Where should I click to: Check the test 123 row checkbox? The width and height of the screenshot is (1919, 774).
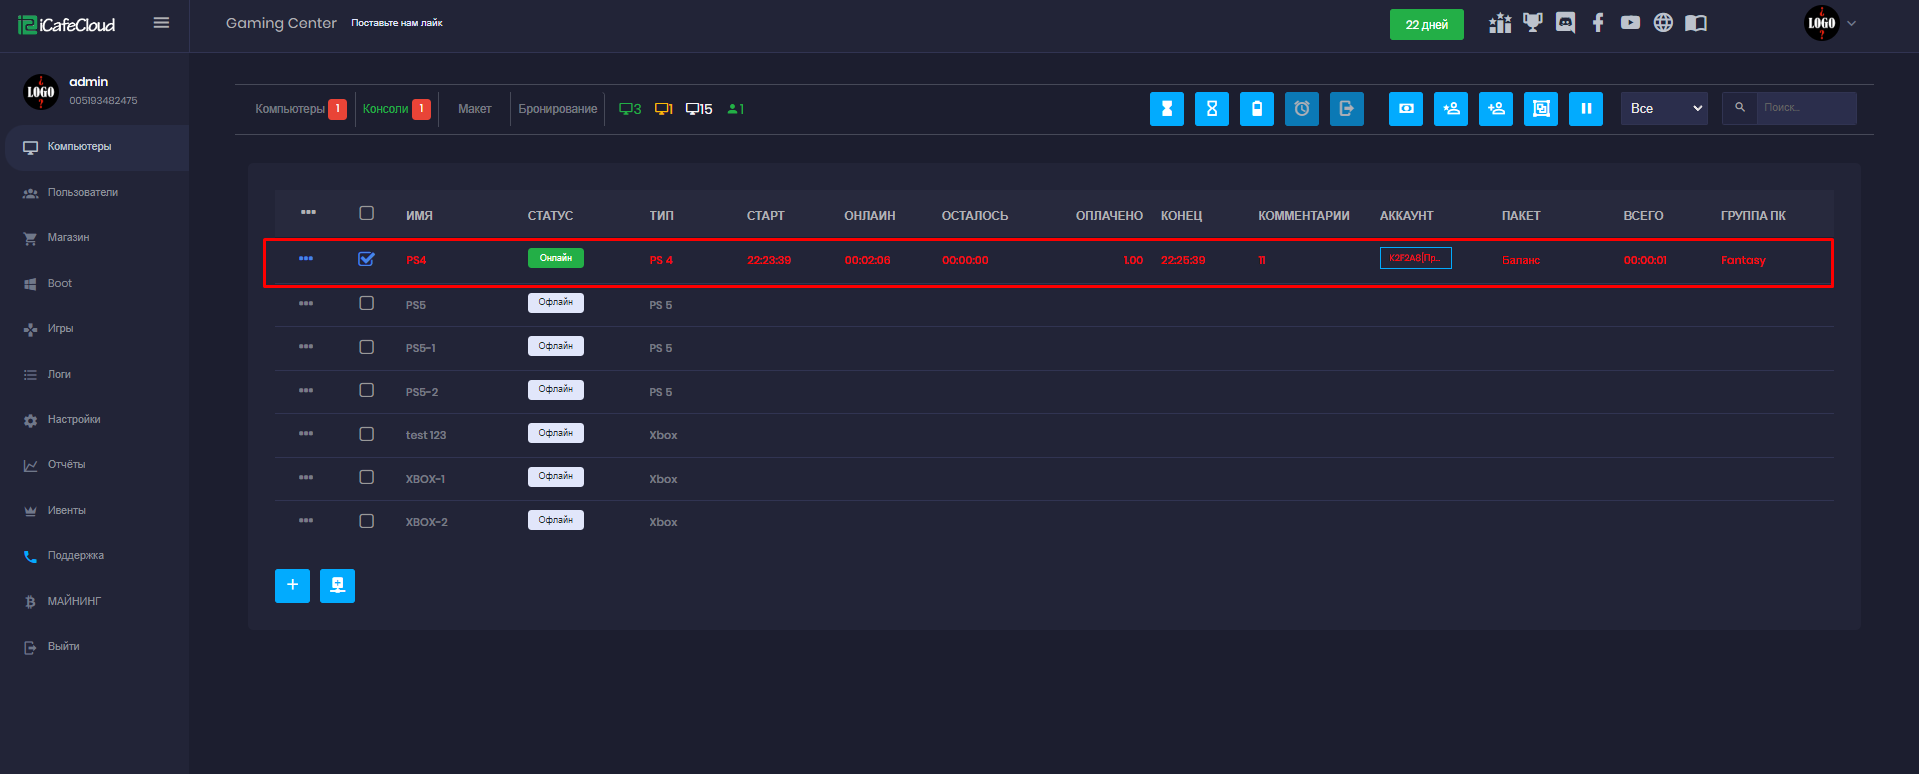pos(367,434)
